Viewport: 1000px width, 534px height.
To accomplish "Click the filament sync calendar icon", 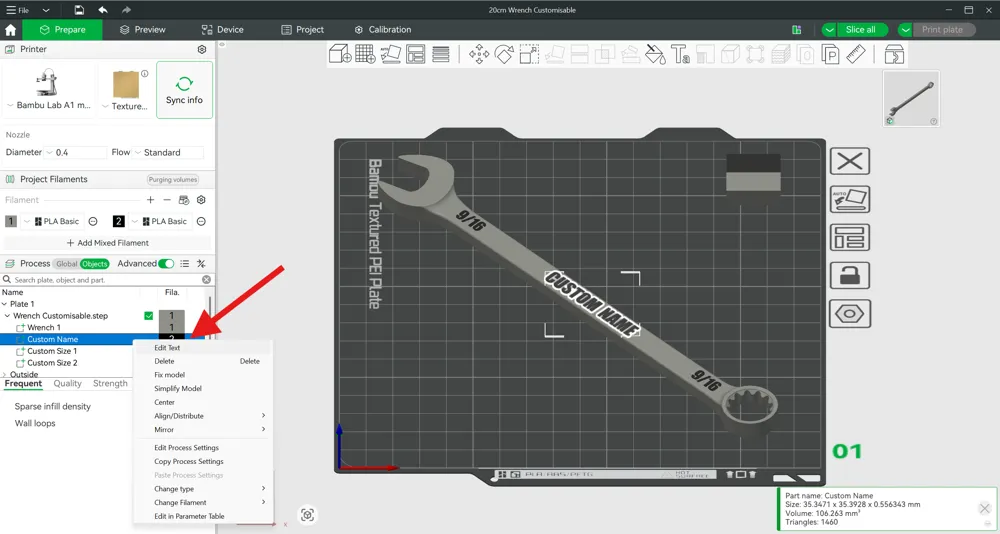I will (184, 200).
